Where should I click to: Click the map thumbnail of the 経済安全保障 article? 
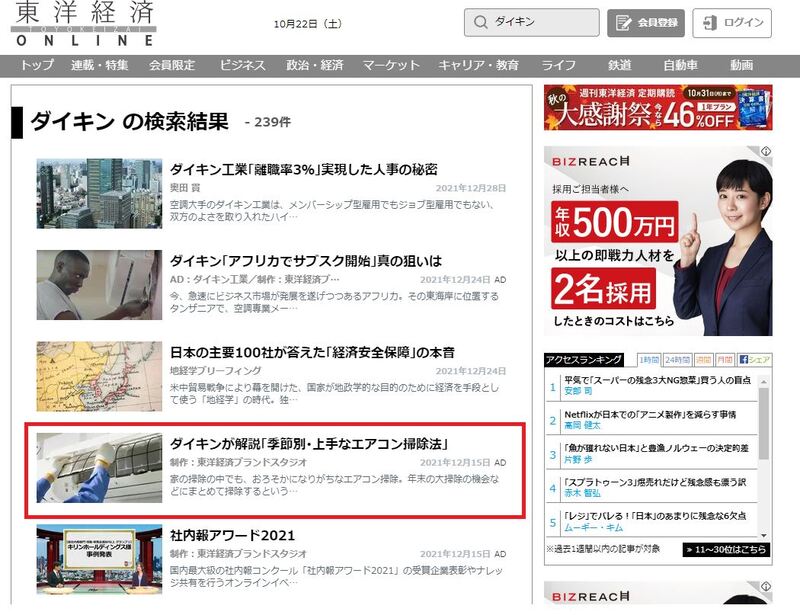99,376
